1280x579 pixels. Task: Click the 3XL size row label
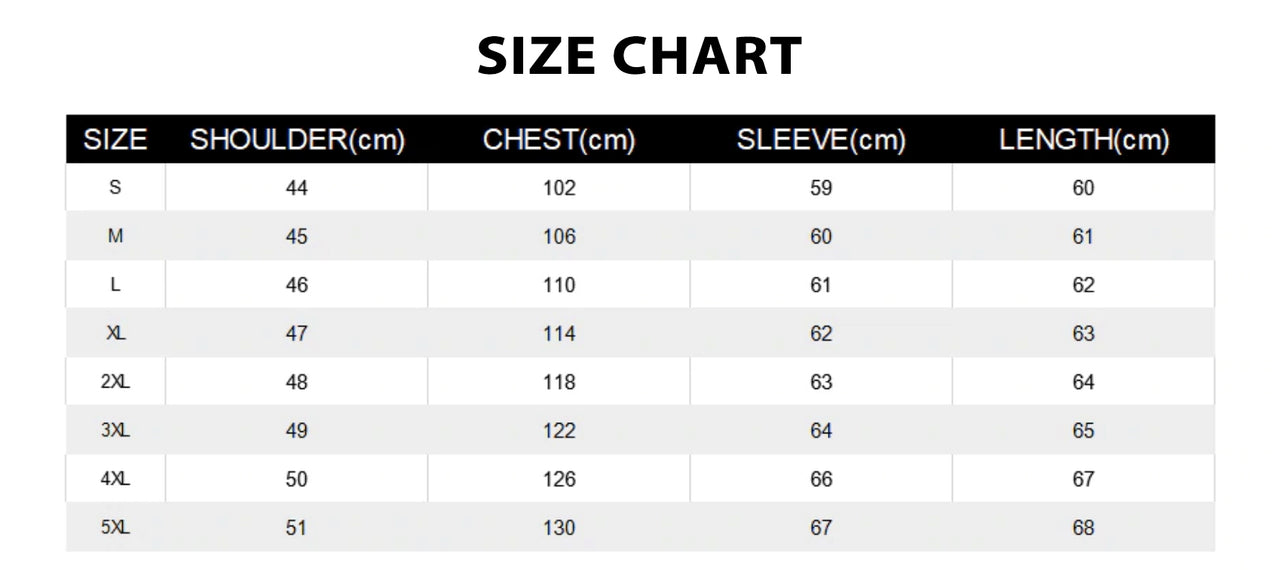click(x=115, y=431)
